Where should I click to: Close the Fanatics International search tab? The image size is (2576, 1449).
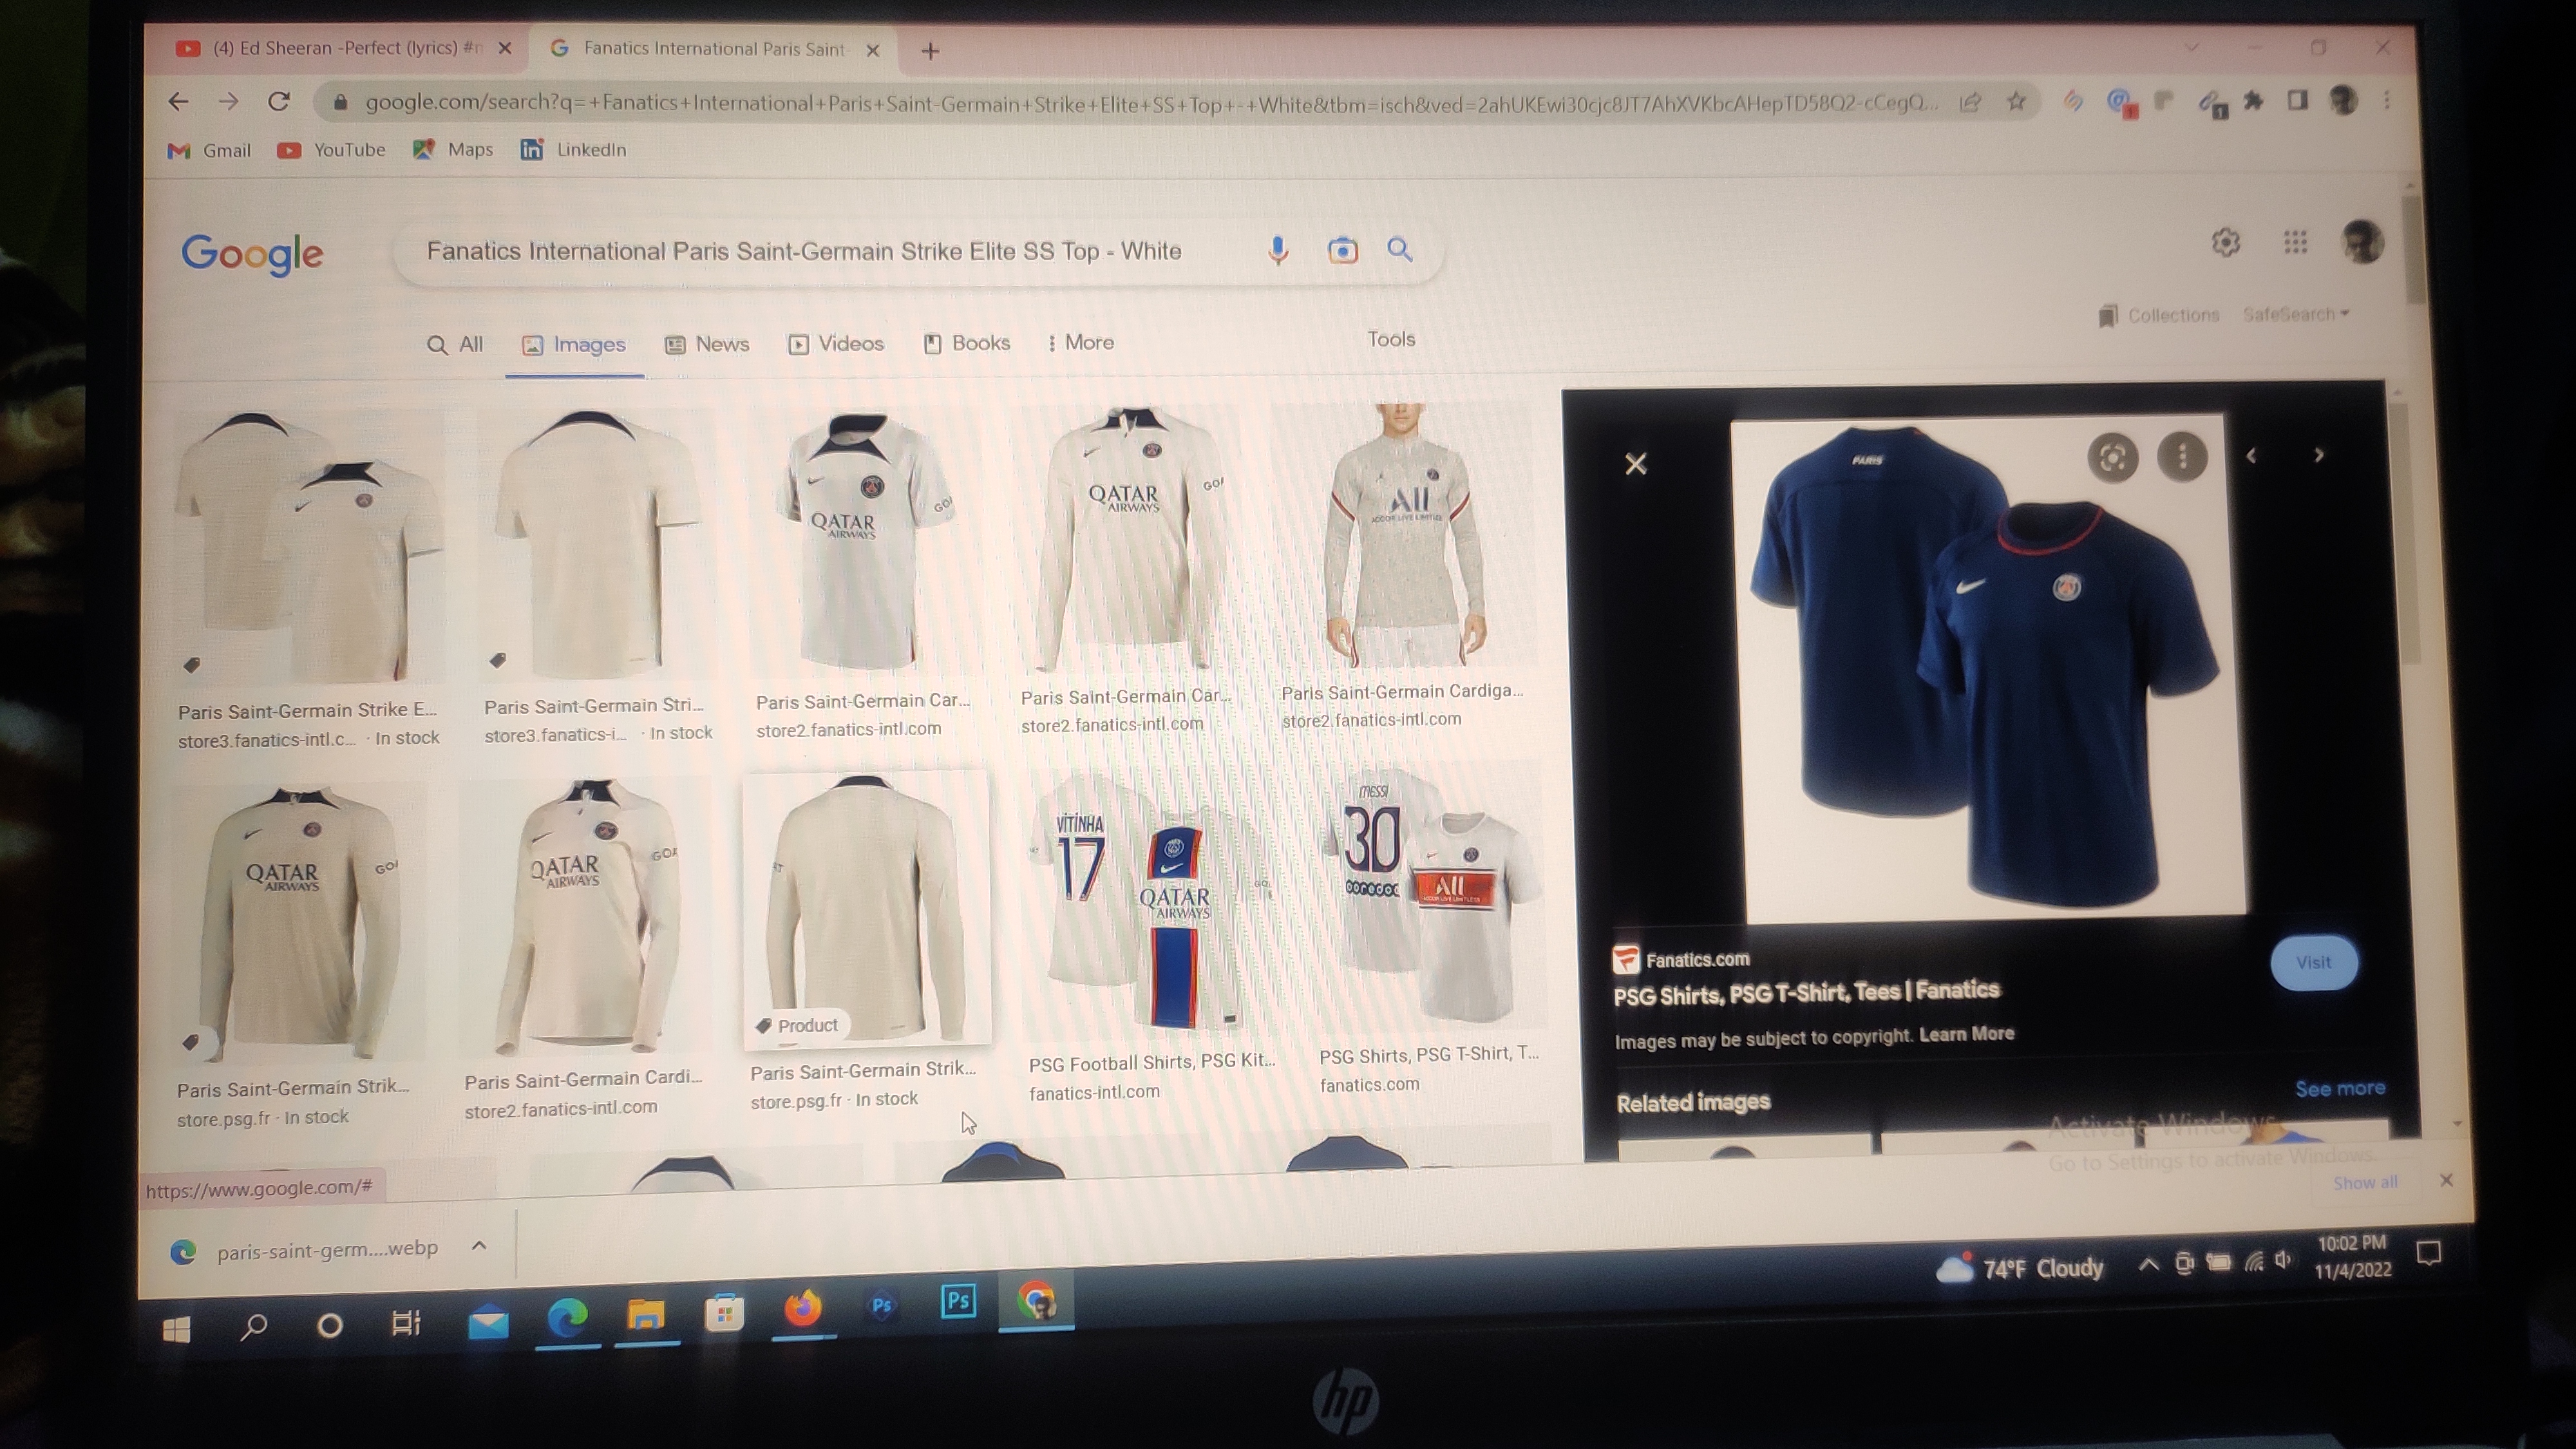pyautogui.click(x=872, y=50)
